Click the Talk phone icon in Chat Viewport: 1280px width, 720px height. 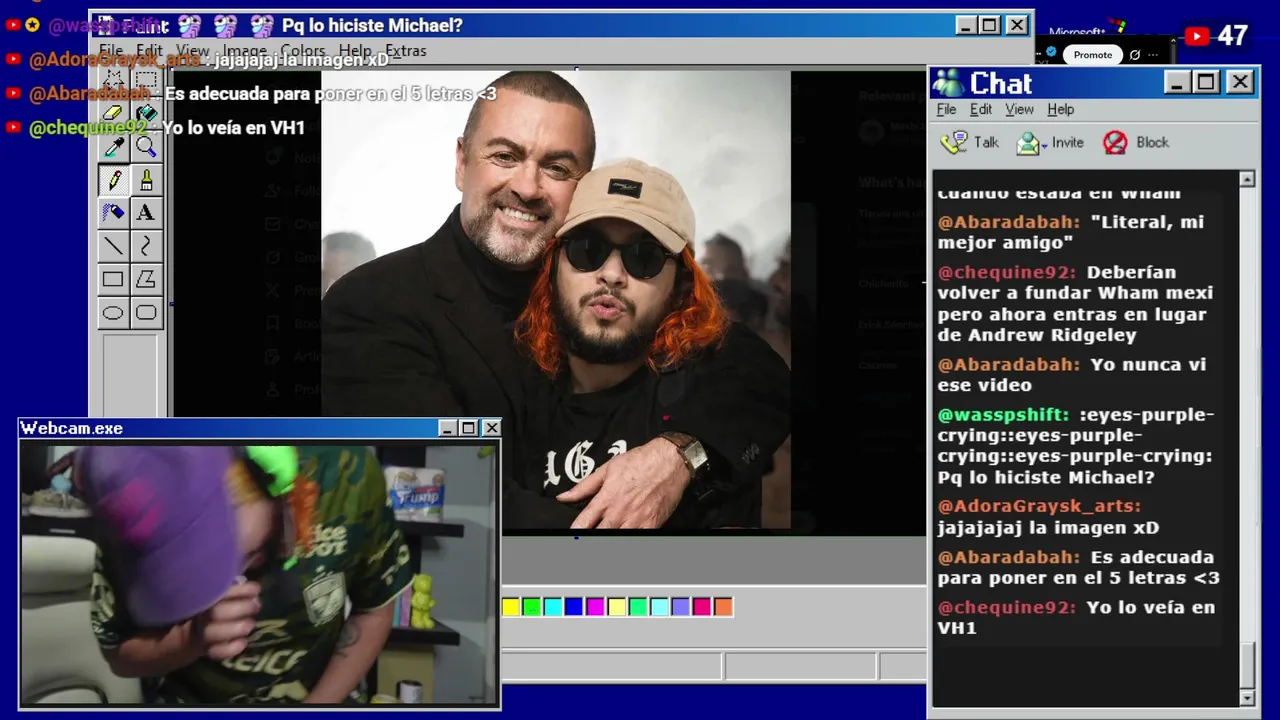[954, 142]
